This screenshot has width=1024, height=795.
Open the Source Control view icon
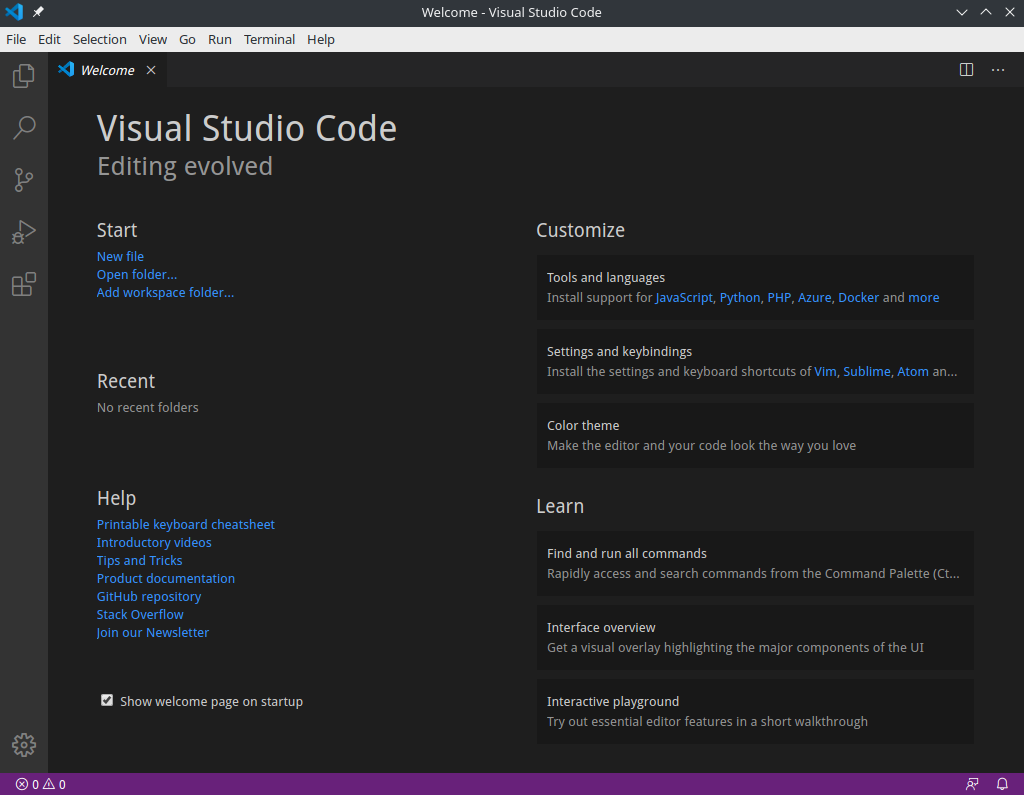[x=24, y=180]
